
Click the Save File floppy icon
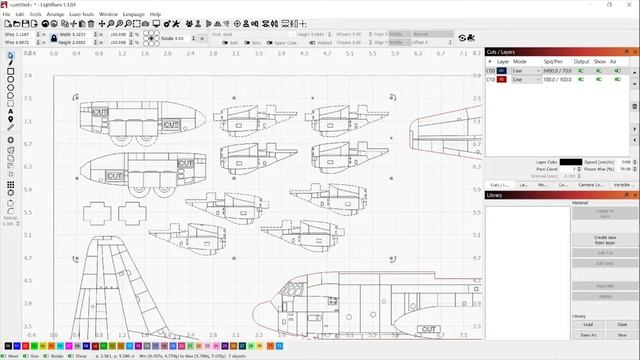(25, 24)
